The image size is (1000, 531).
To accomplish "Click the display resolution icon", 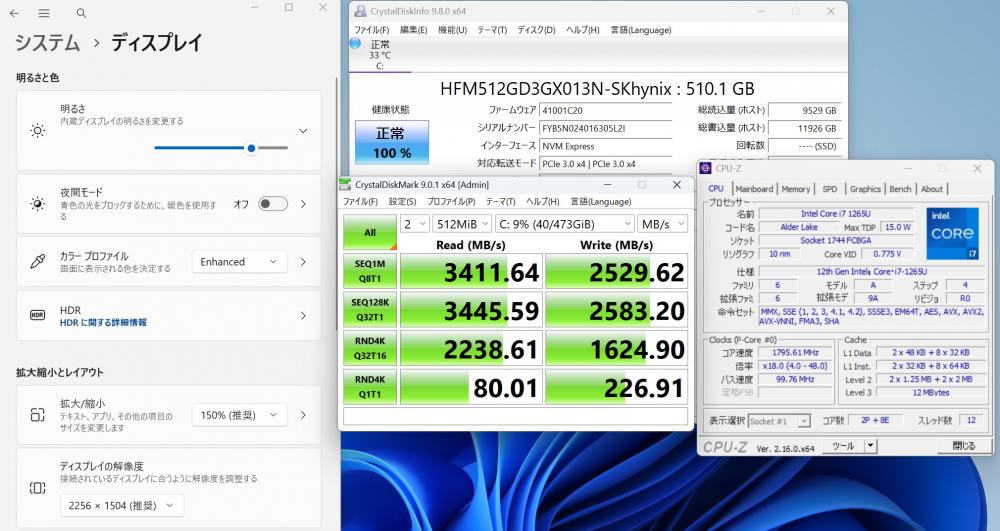I will coord(38,488).
